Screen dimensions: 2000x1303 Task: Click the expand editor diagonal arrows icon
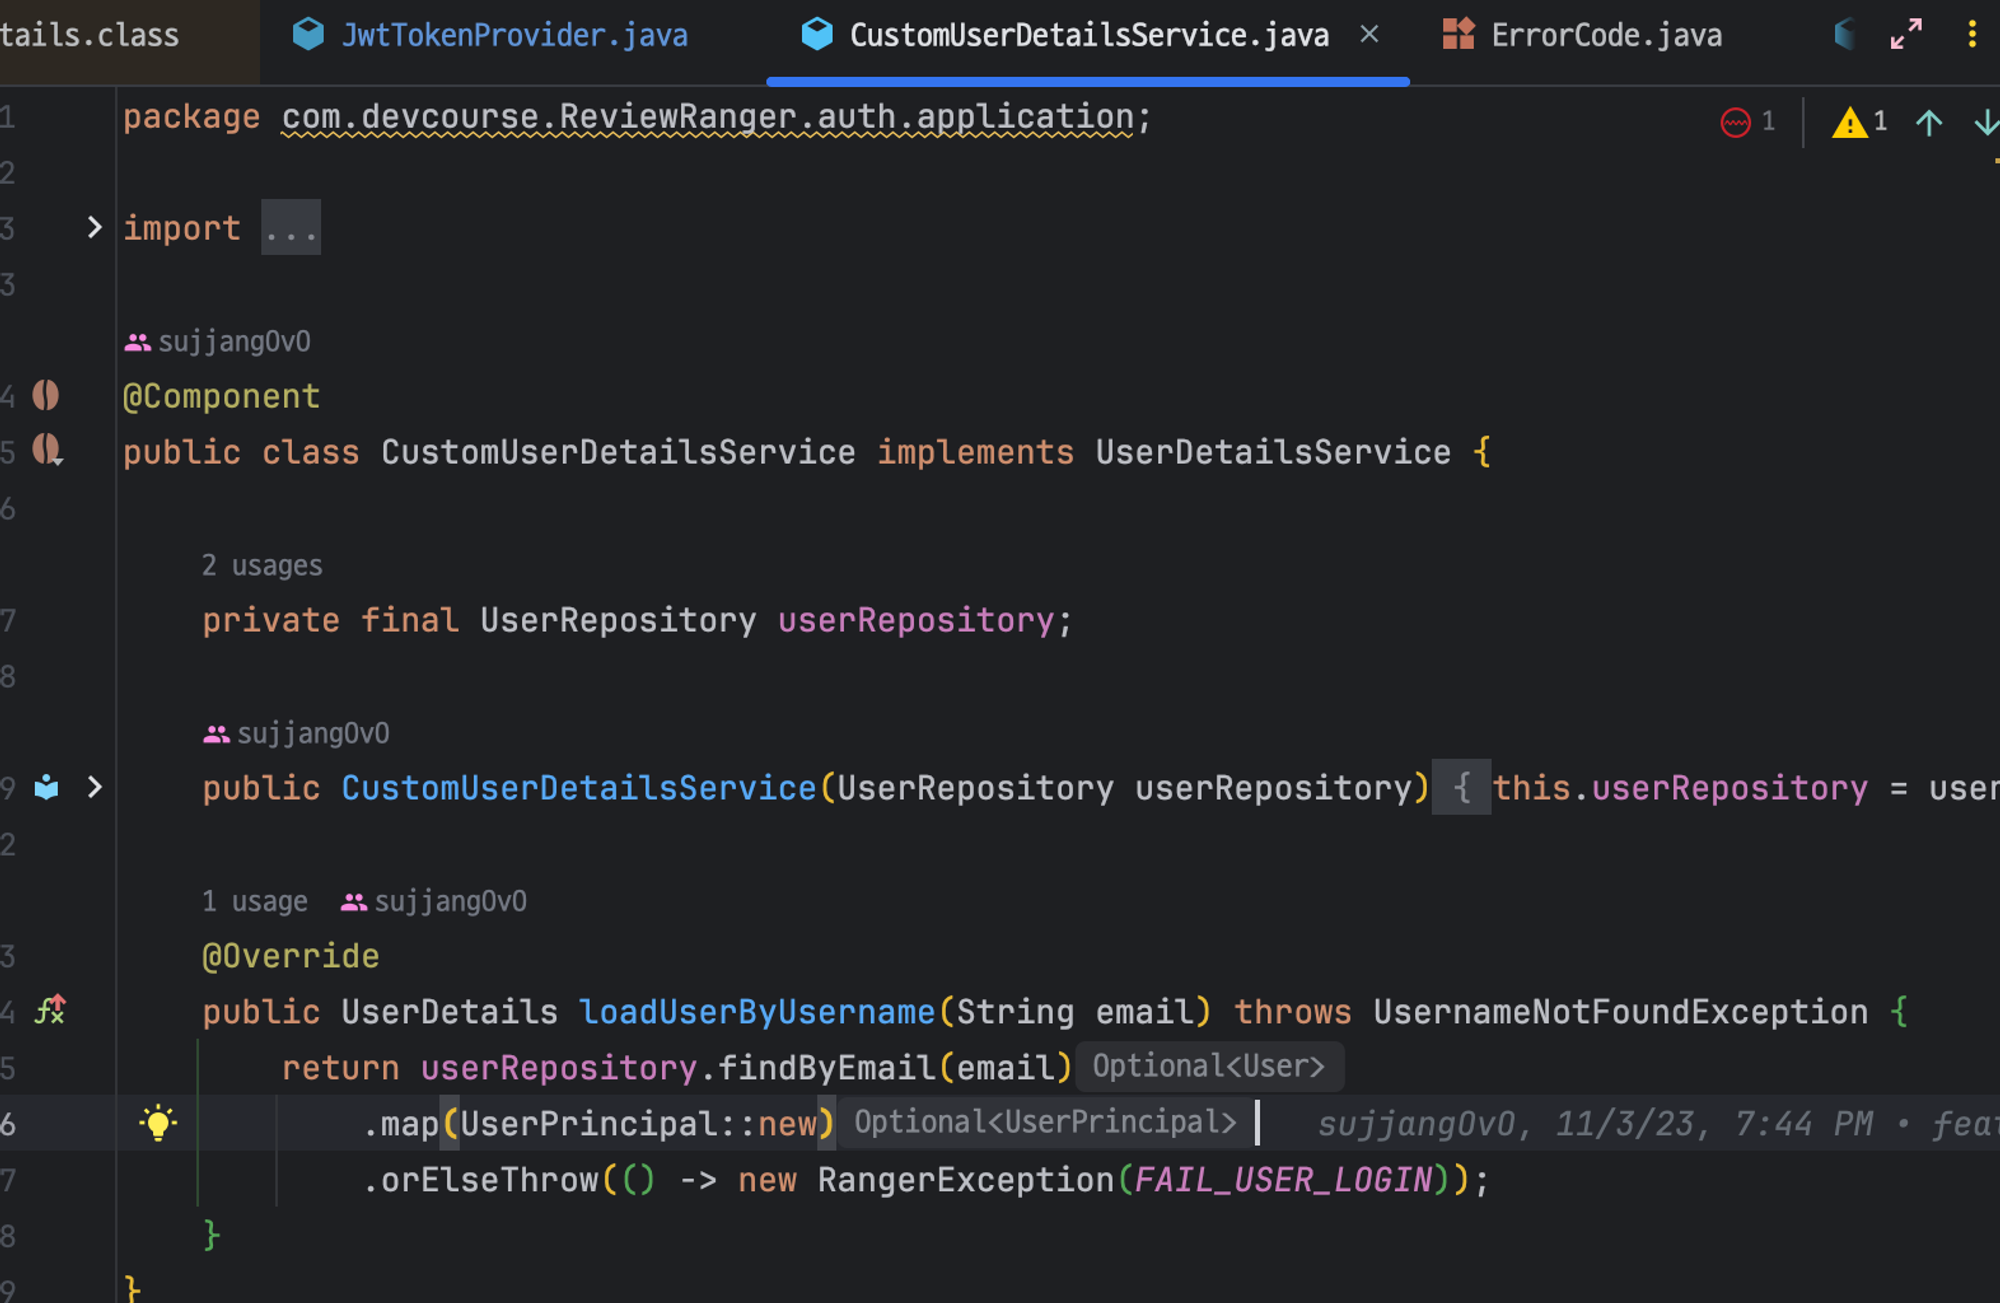coord(1906,35)
